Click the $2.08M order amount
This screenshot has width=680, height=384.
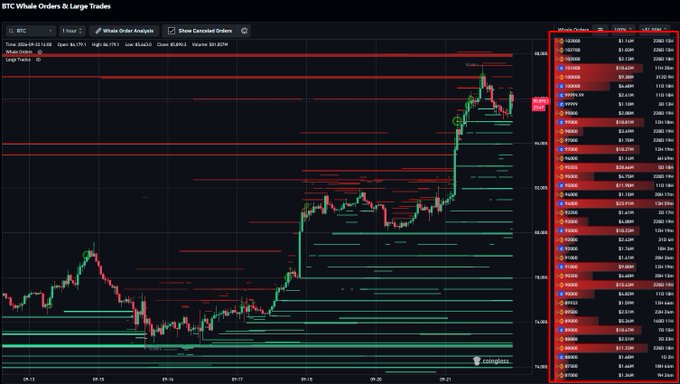(626, 113)
